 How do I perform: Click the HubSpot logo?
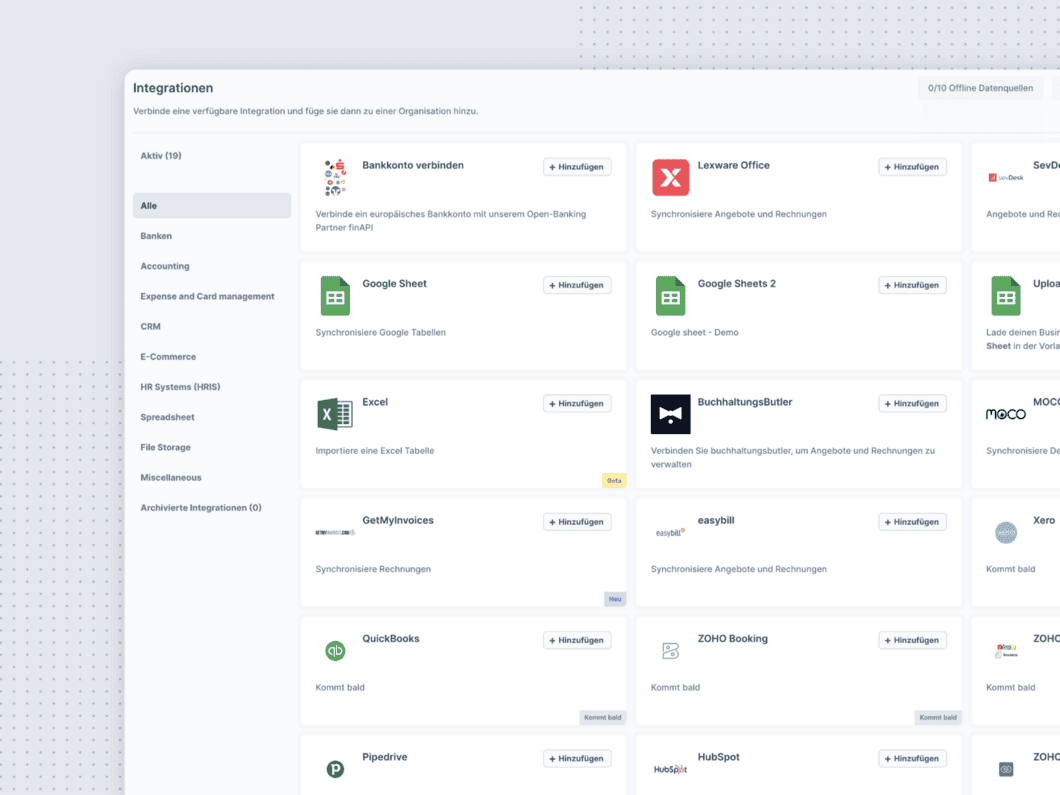click(670, 769)
